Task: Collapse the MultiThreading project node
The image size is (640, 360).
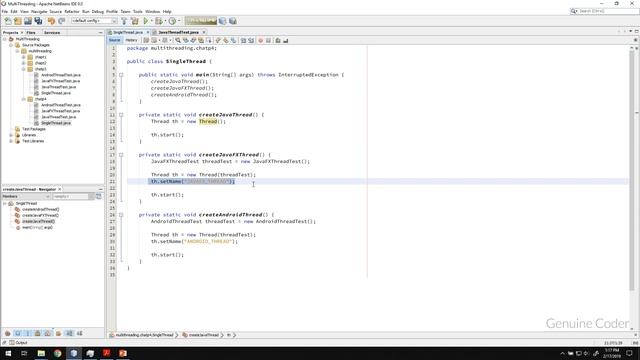Action: coord(5,39)
